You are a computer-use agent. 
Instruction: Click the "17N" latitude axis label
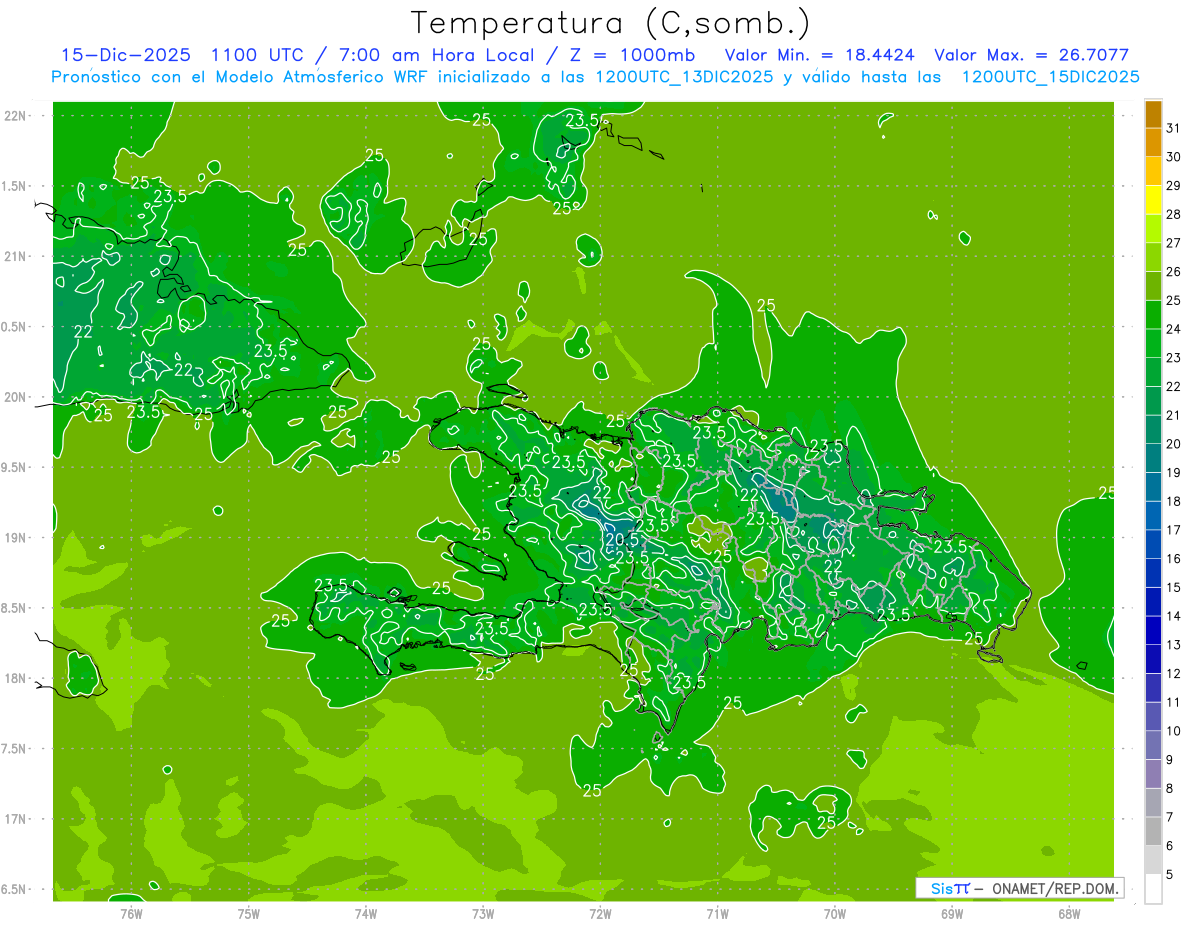pyautogui.click(x=16, y=819)
